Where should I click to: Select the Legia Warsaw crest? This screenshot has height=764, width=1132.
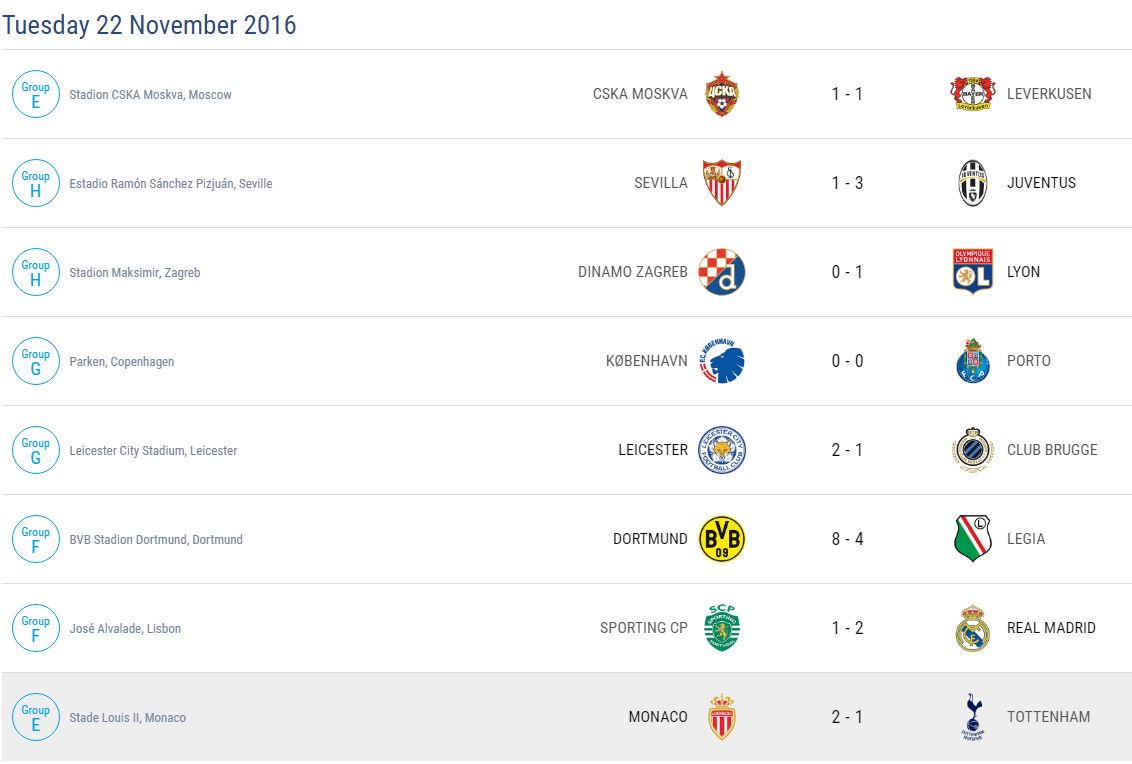[x=972, y=539]
